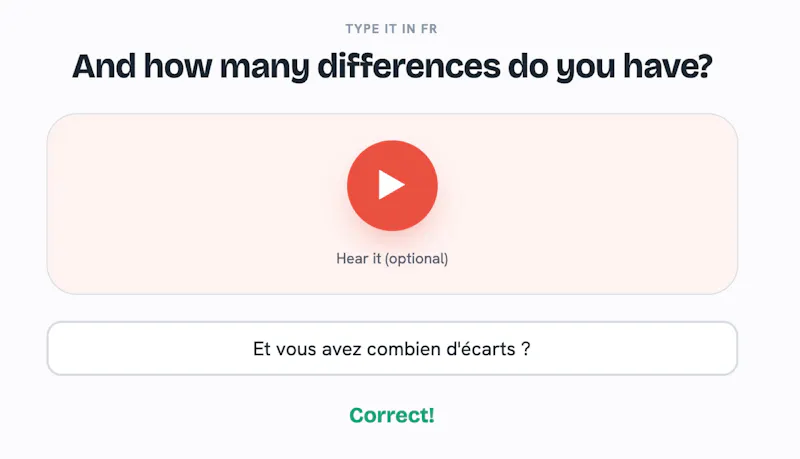Click the word 'And' starting the heading
This screenshot has height=459, width=800.
(104, 66)
